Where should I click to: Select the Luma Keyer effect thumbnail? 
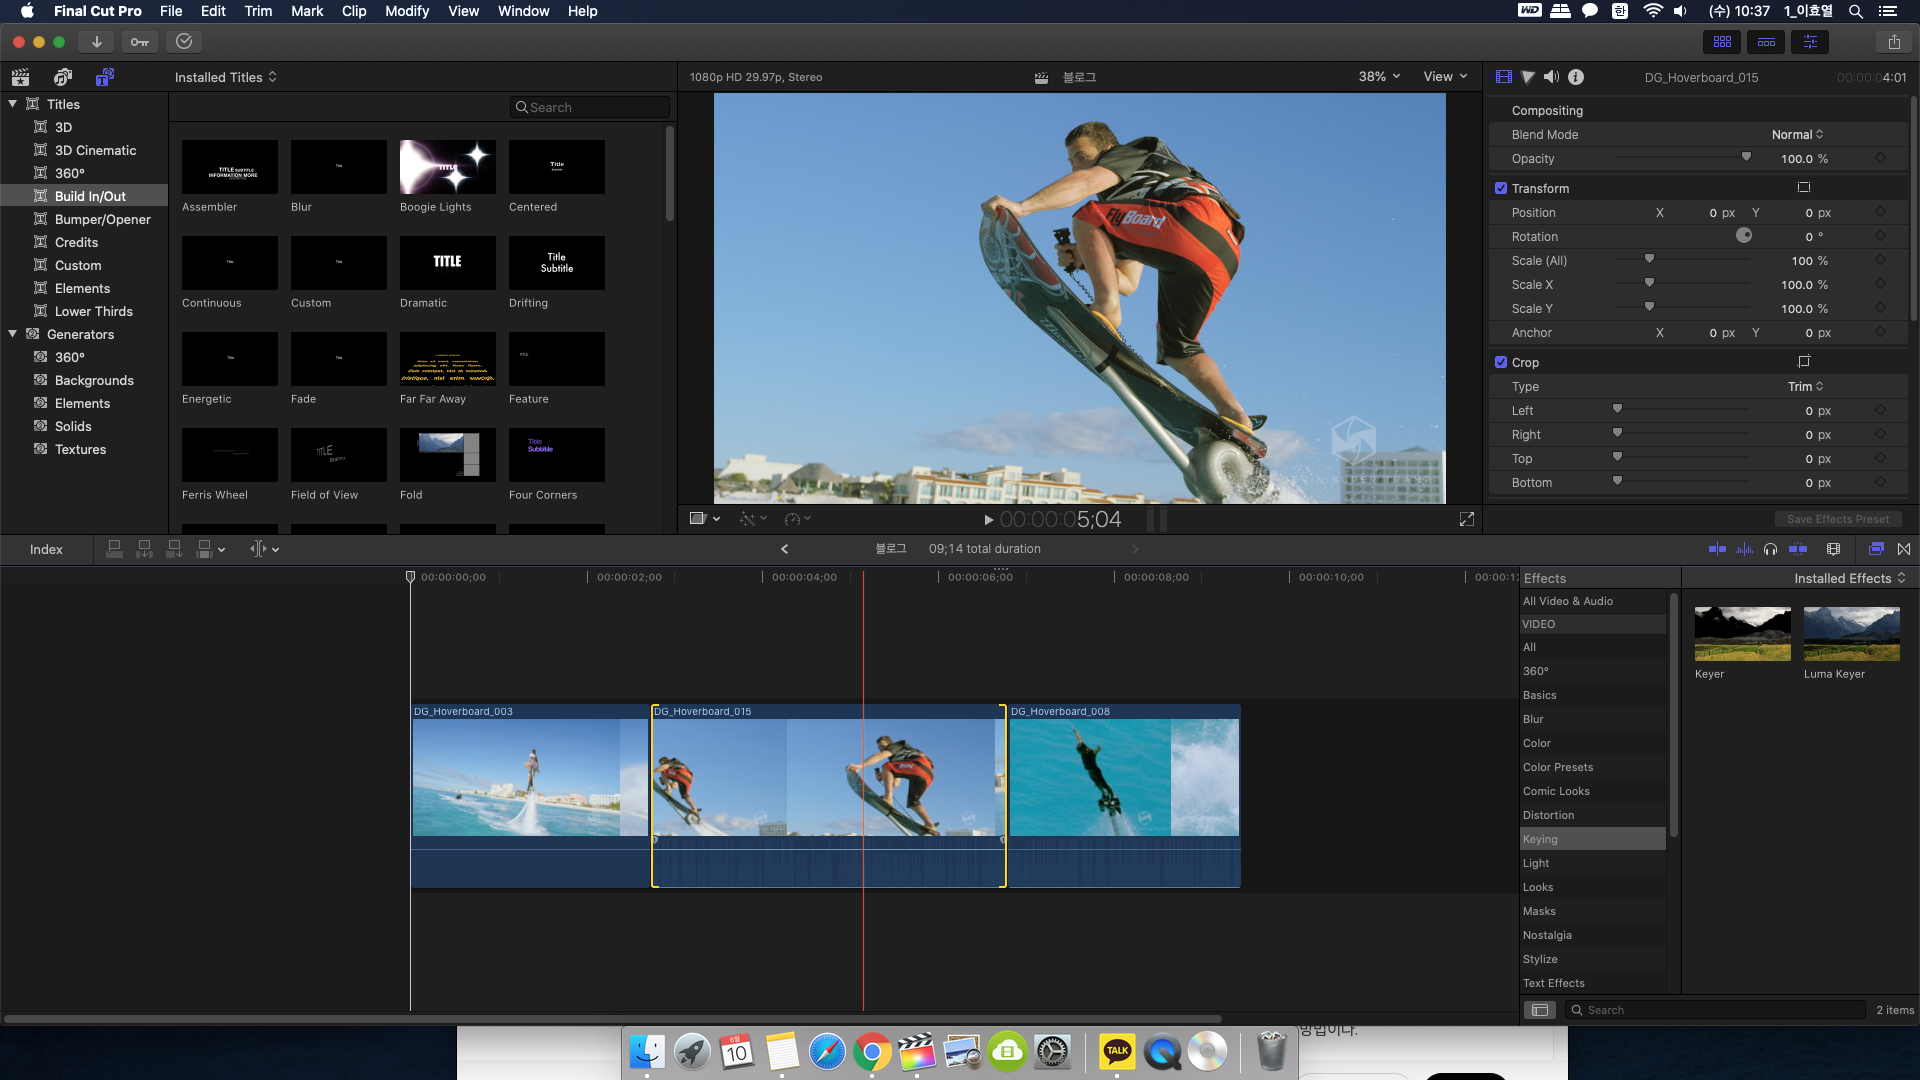(x=1851, y=634)
